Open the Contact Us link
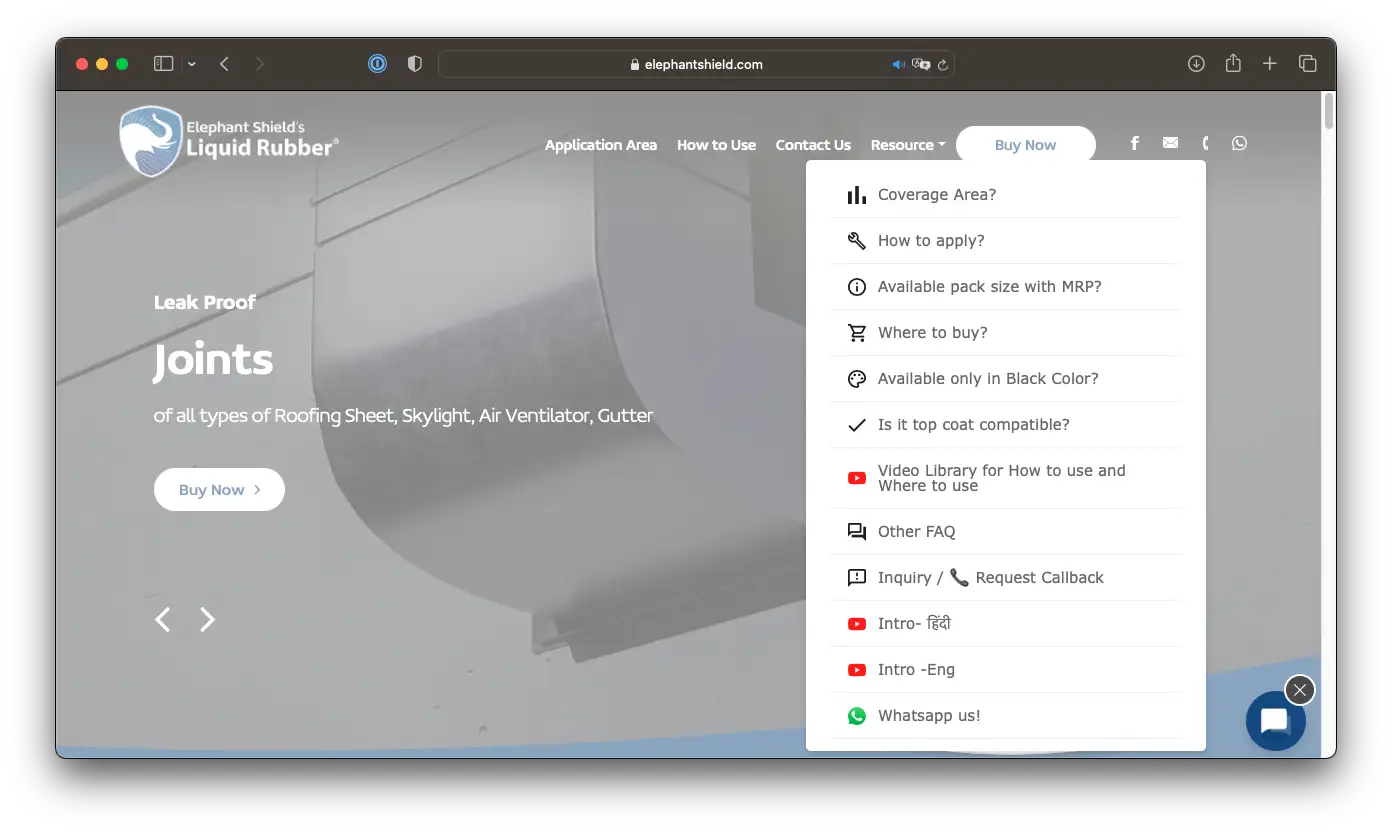The height and width of the screenshot is (832, 1392). point(813,145)
